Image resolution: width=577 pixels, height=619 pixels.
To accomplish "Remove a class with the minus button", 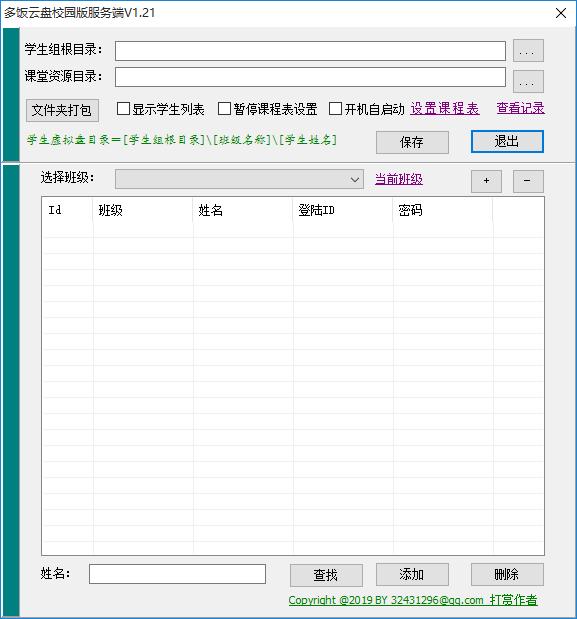I will click(x=528, y=181).
